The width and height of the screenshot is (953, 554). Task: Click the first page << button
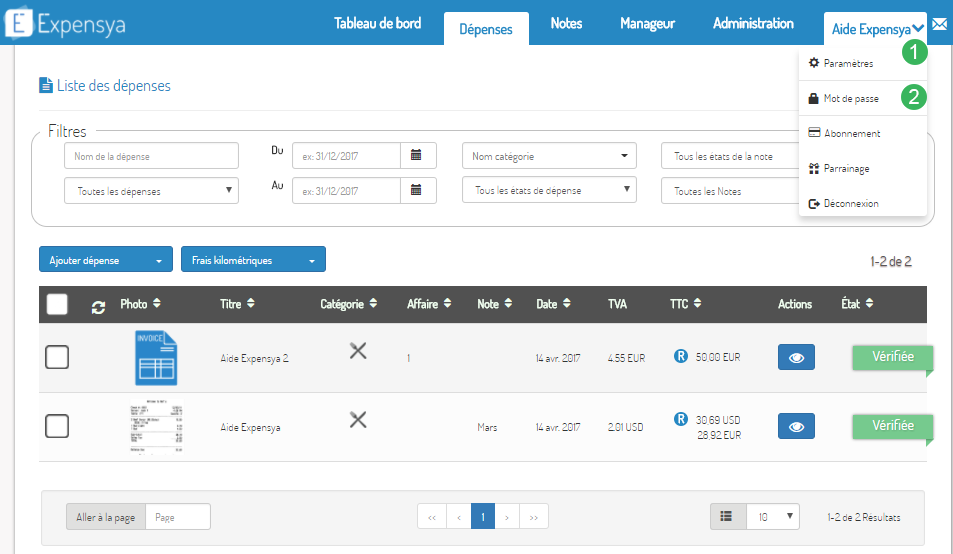tap(432, 516)
